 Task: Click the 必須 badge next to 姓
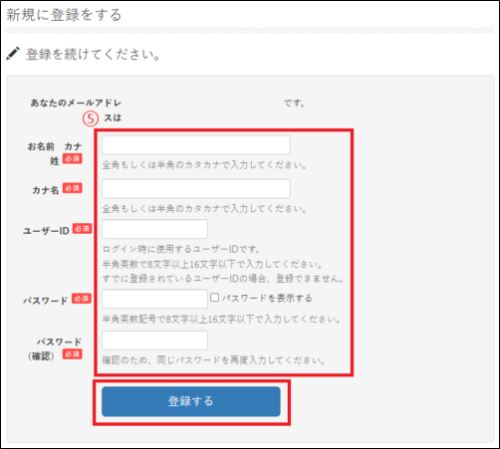pyautogui.click(x=72, y=159)
